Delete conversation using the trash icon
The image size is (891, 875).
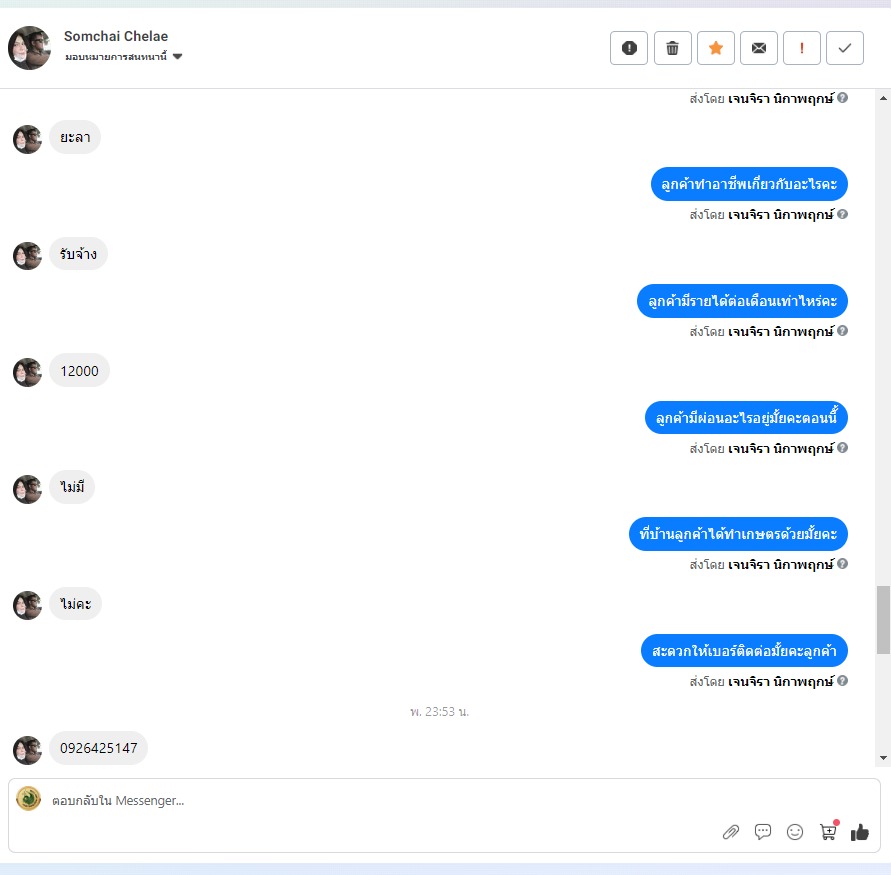point(672,48)
